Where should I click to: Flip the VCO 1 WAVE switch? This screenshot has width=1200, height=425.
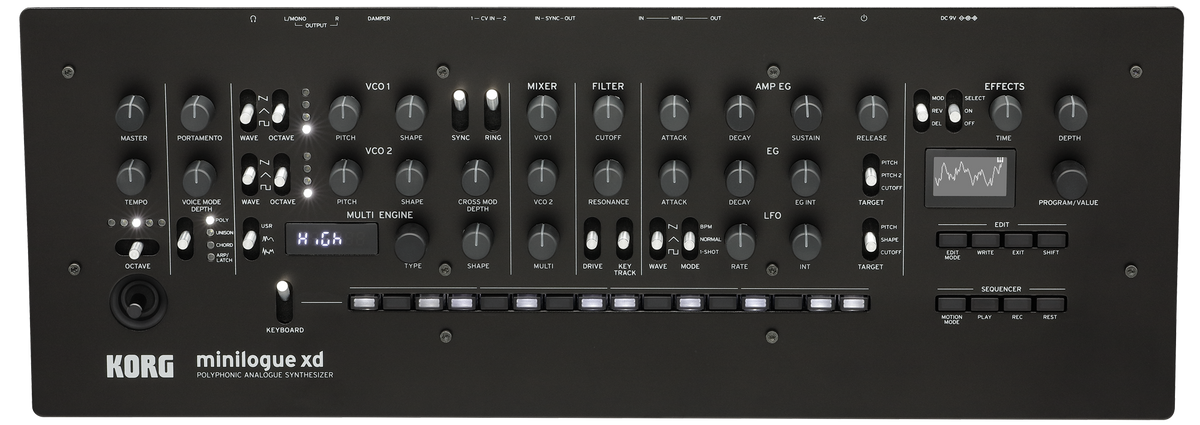(246, 112)
